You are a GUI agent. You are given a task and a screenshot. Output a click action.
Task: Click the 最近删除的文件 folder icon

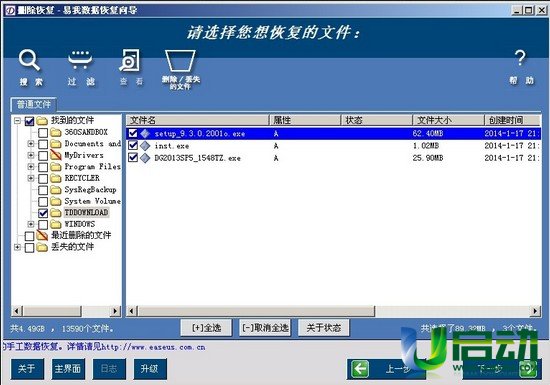tap(42, 235)
